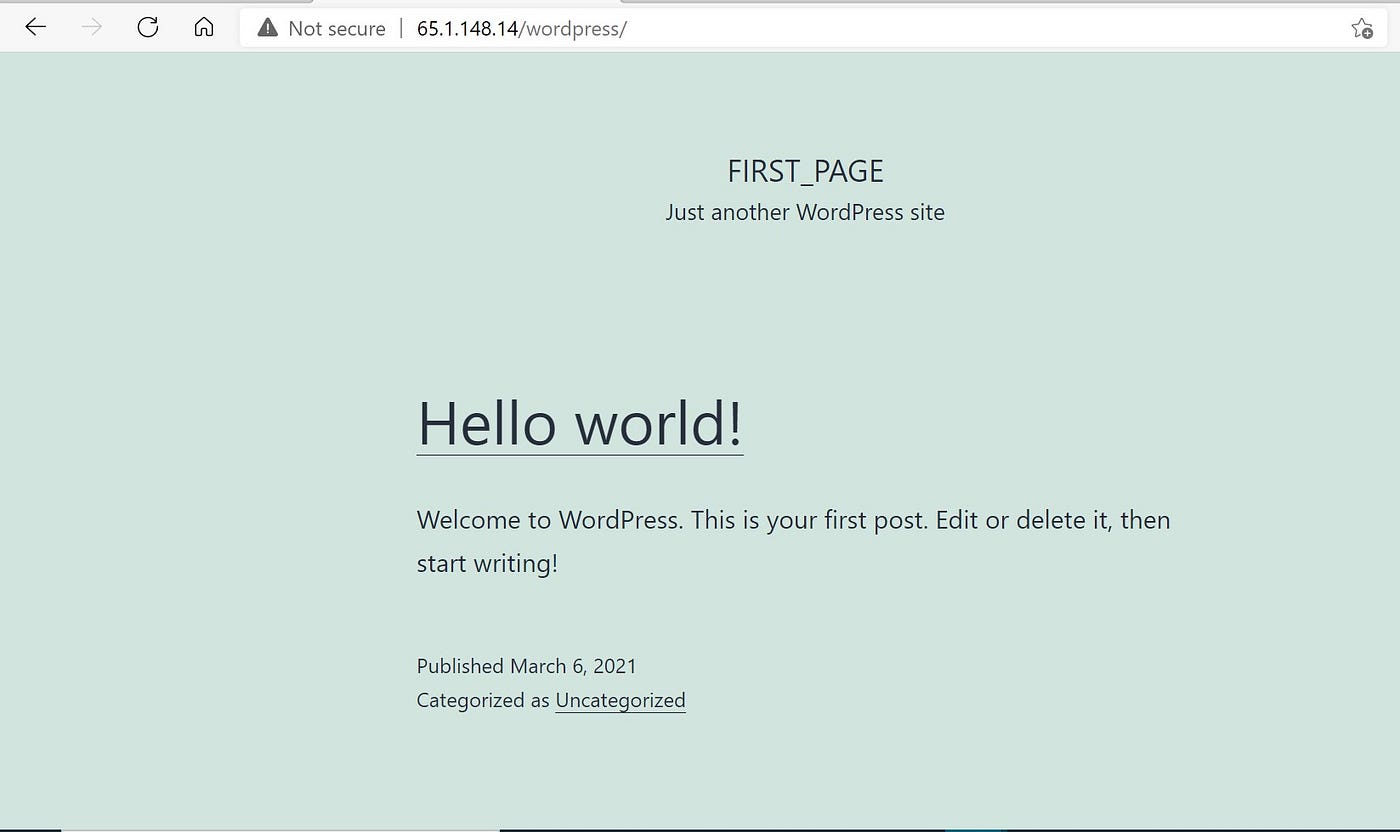
Task: Add page to favorites with star icon
Action: point(1361,28)
